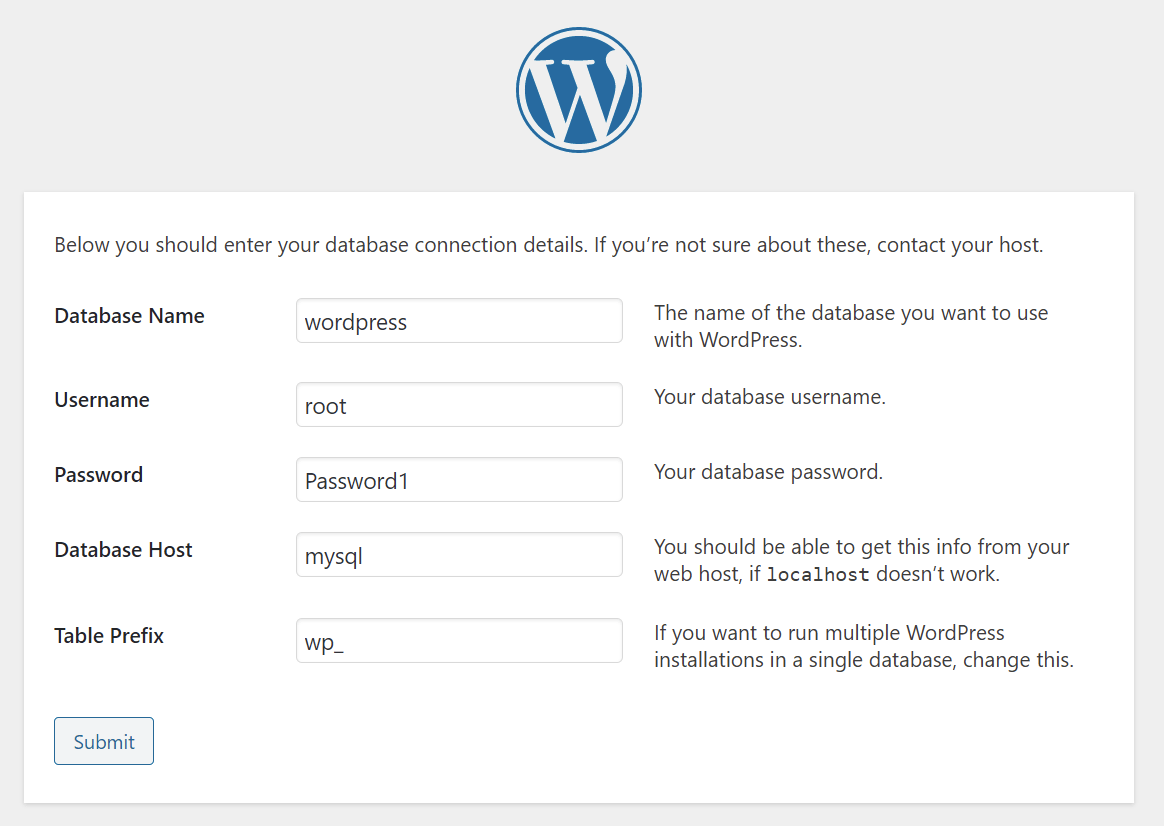The image size is (1164, 826).
Task: Edit the Database Host field
Action: point(459,554)
